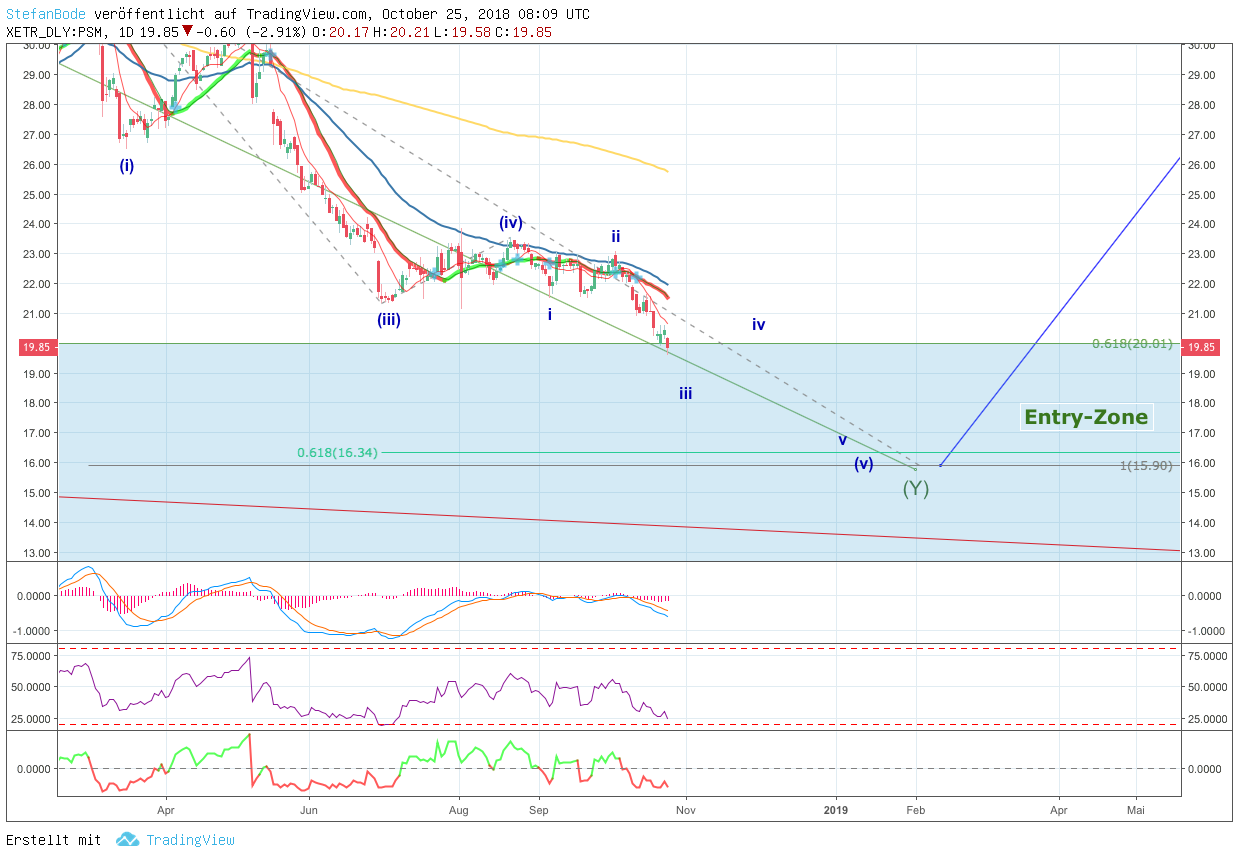Click the green (Y) wave label
This screenshot has height=858, width=1239.
916,489
